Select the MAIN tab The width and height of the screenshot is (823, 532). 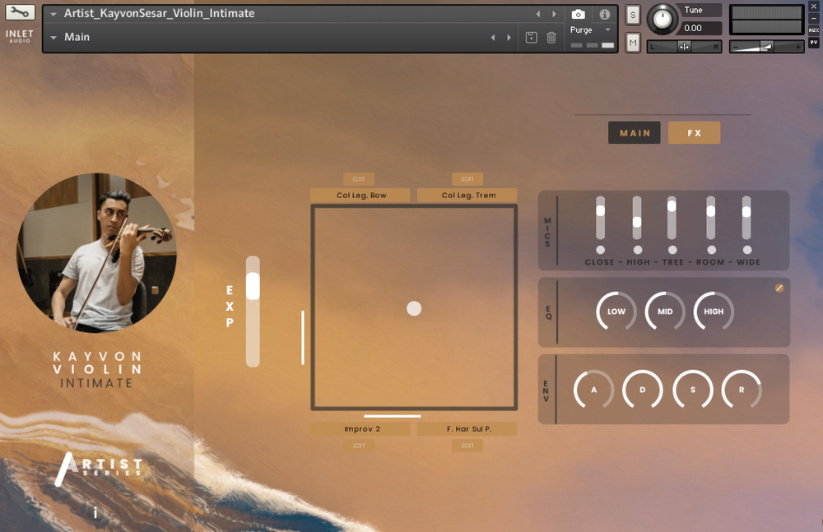pos(634,133)
